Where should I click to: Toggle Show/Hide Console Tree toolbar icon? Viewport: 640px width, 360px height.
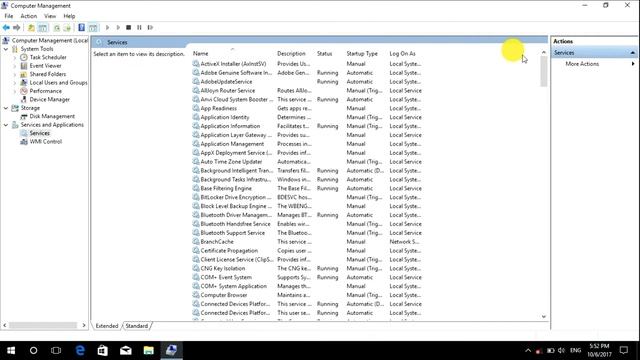coord(42,28)
